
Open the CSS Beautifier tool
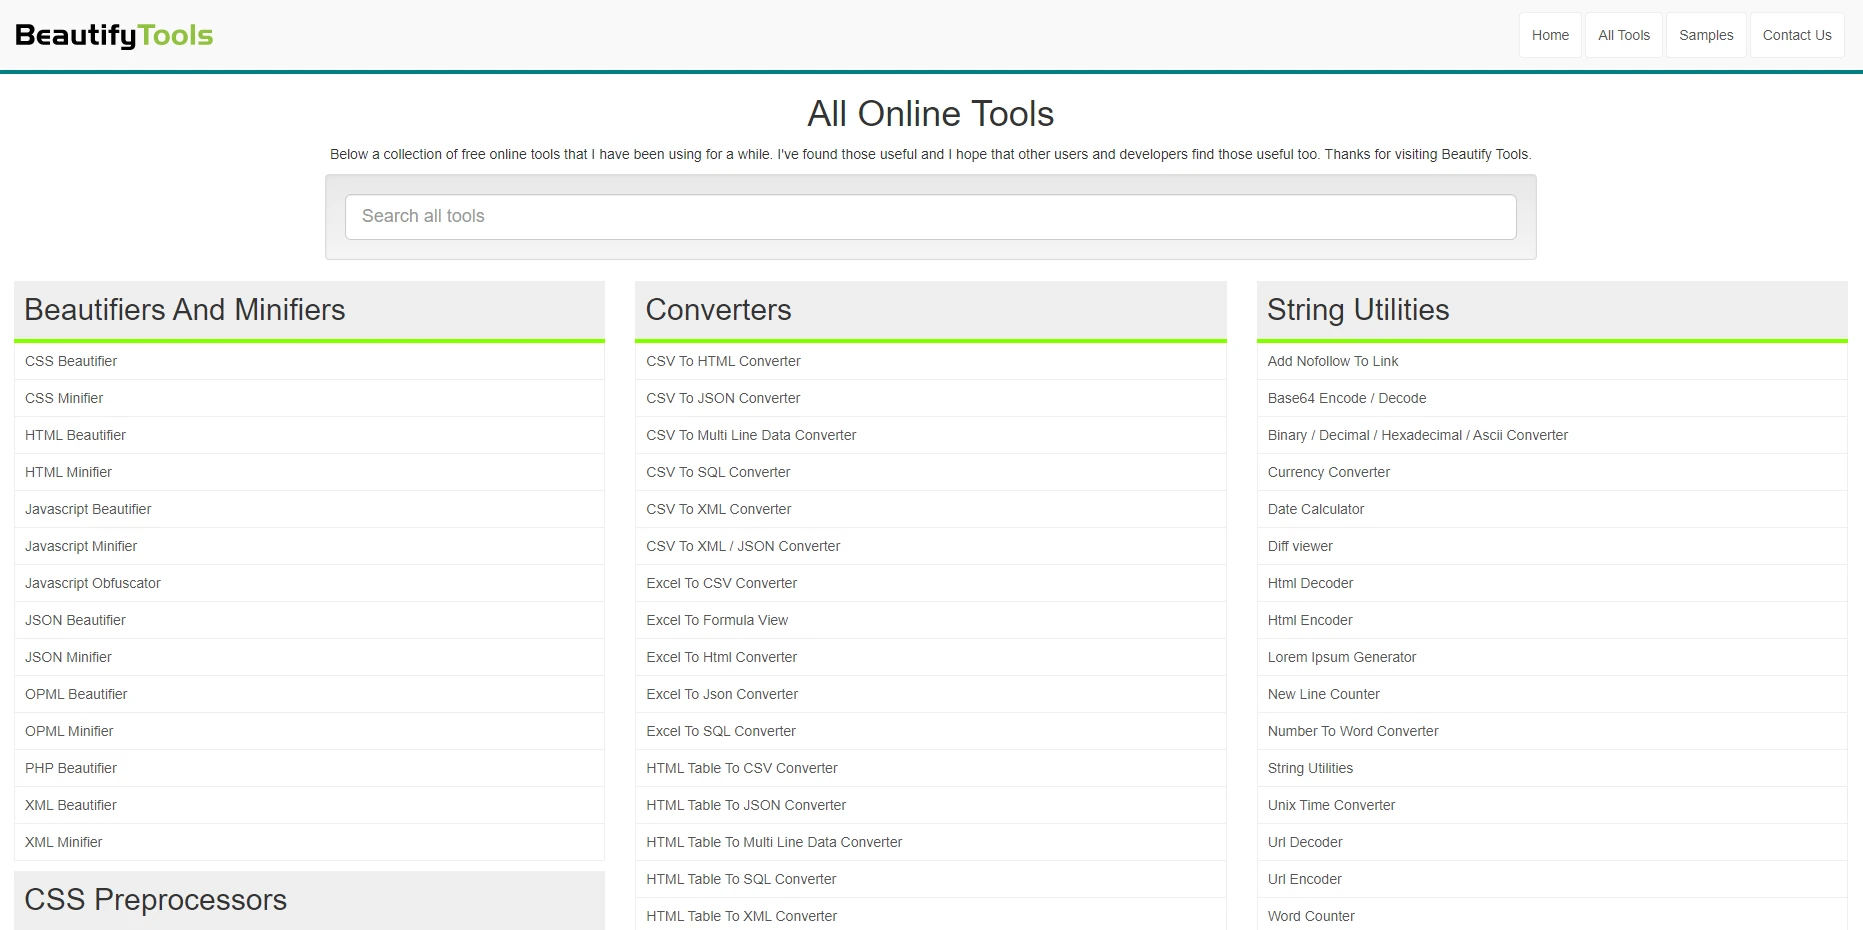coord(71,361)
